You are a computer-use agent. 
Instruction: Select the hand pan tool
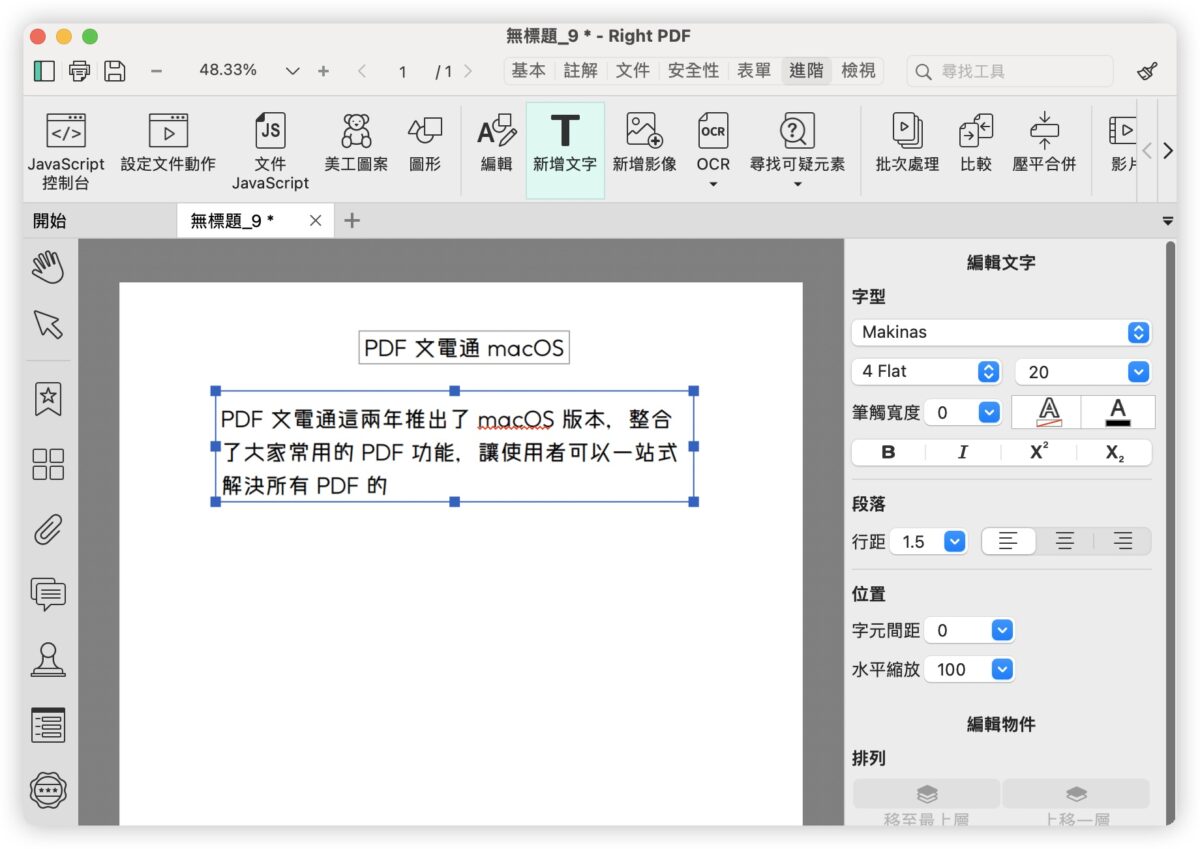[48, 267]
